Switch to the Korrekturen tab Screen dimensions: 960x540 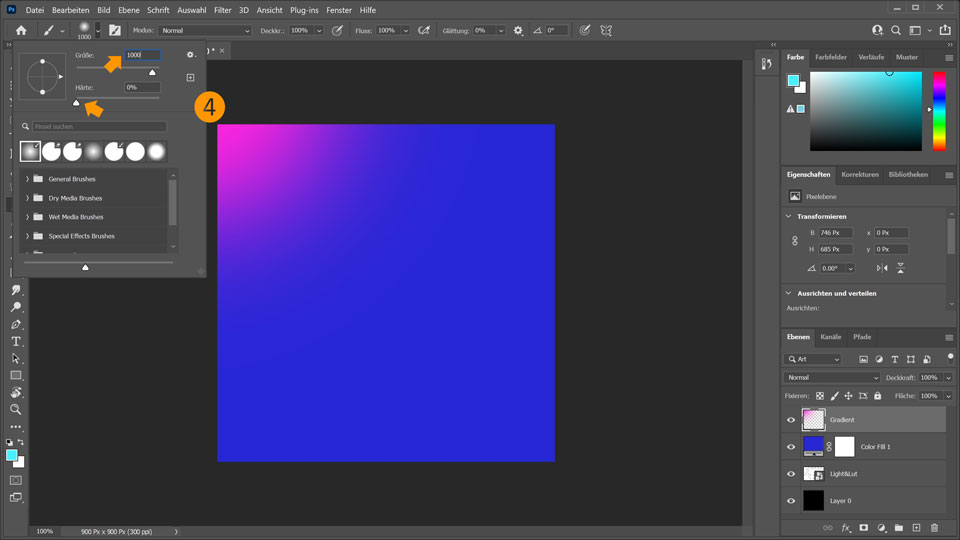pyautogui.click(x=860, y=174)
